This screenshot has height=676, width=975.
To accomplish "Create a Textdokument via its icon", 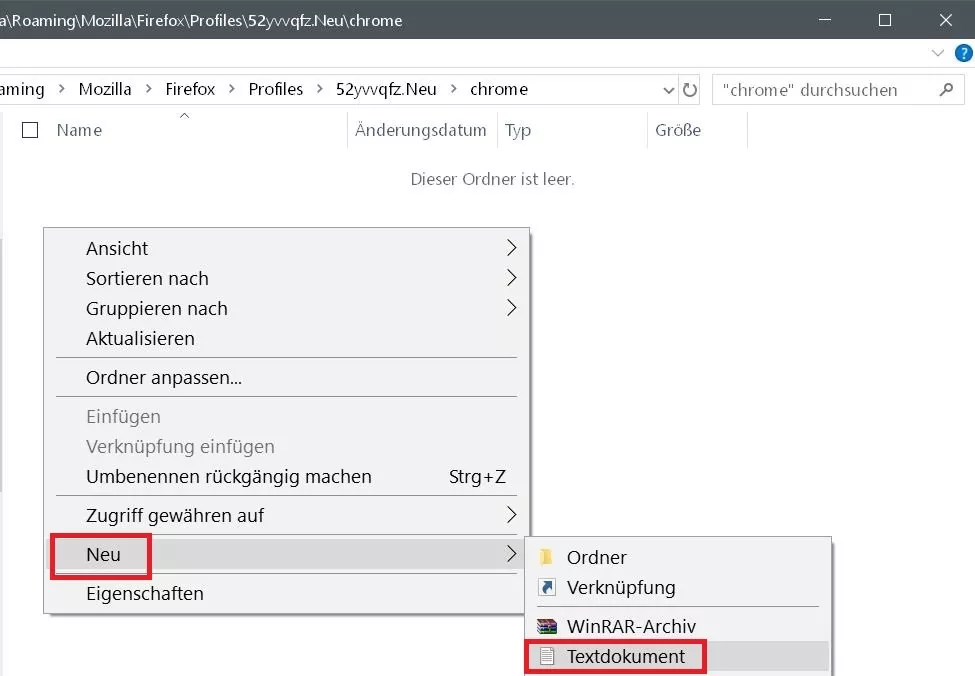I will coord(547,656).
